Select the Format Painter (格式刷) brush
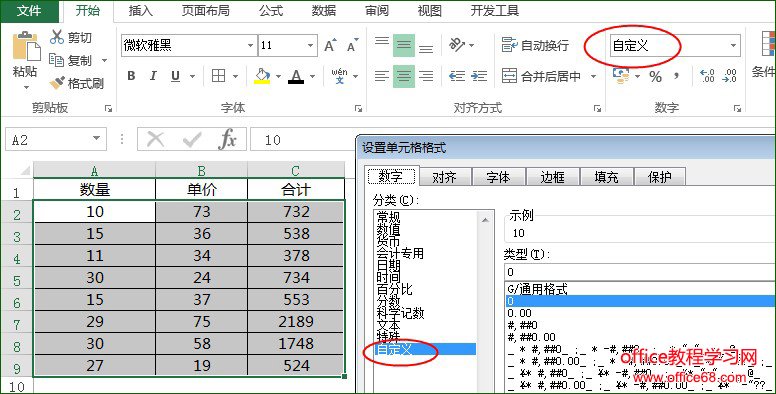Viewport: 776px width, 394px height. click(x=57, y=83)
